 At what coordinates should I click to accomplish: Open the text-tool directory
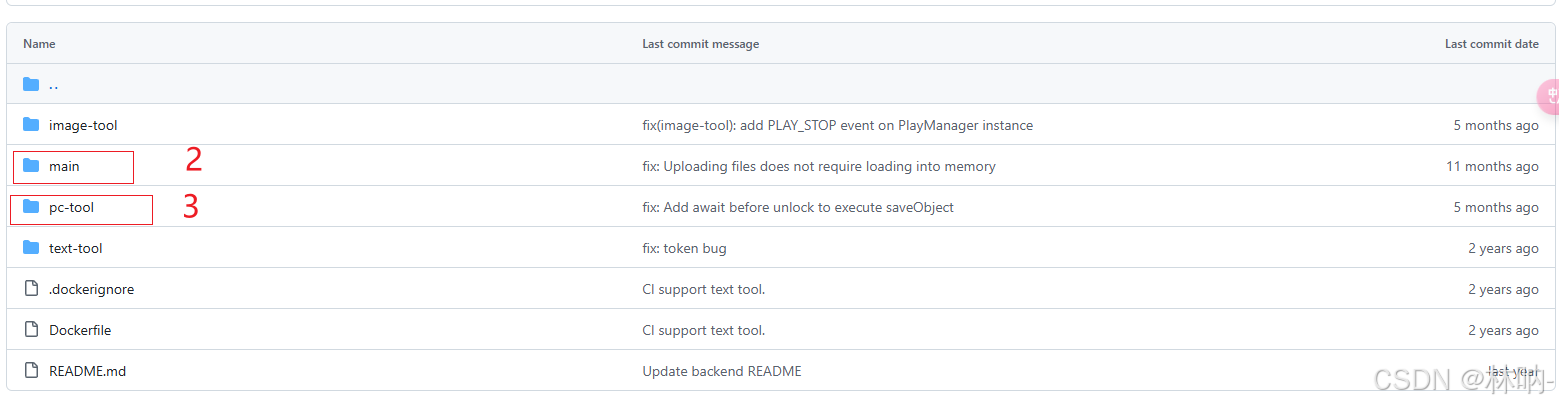pyautogui.click(x=75, y=248)
